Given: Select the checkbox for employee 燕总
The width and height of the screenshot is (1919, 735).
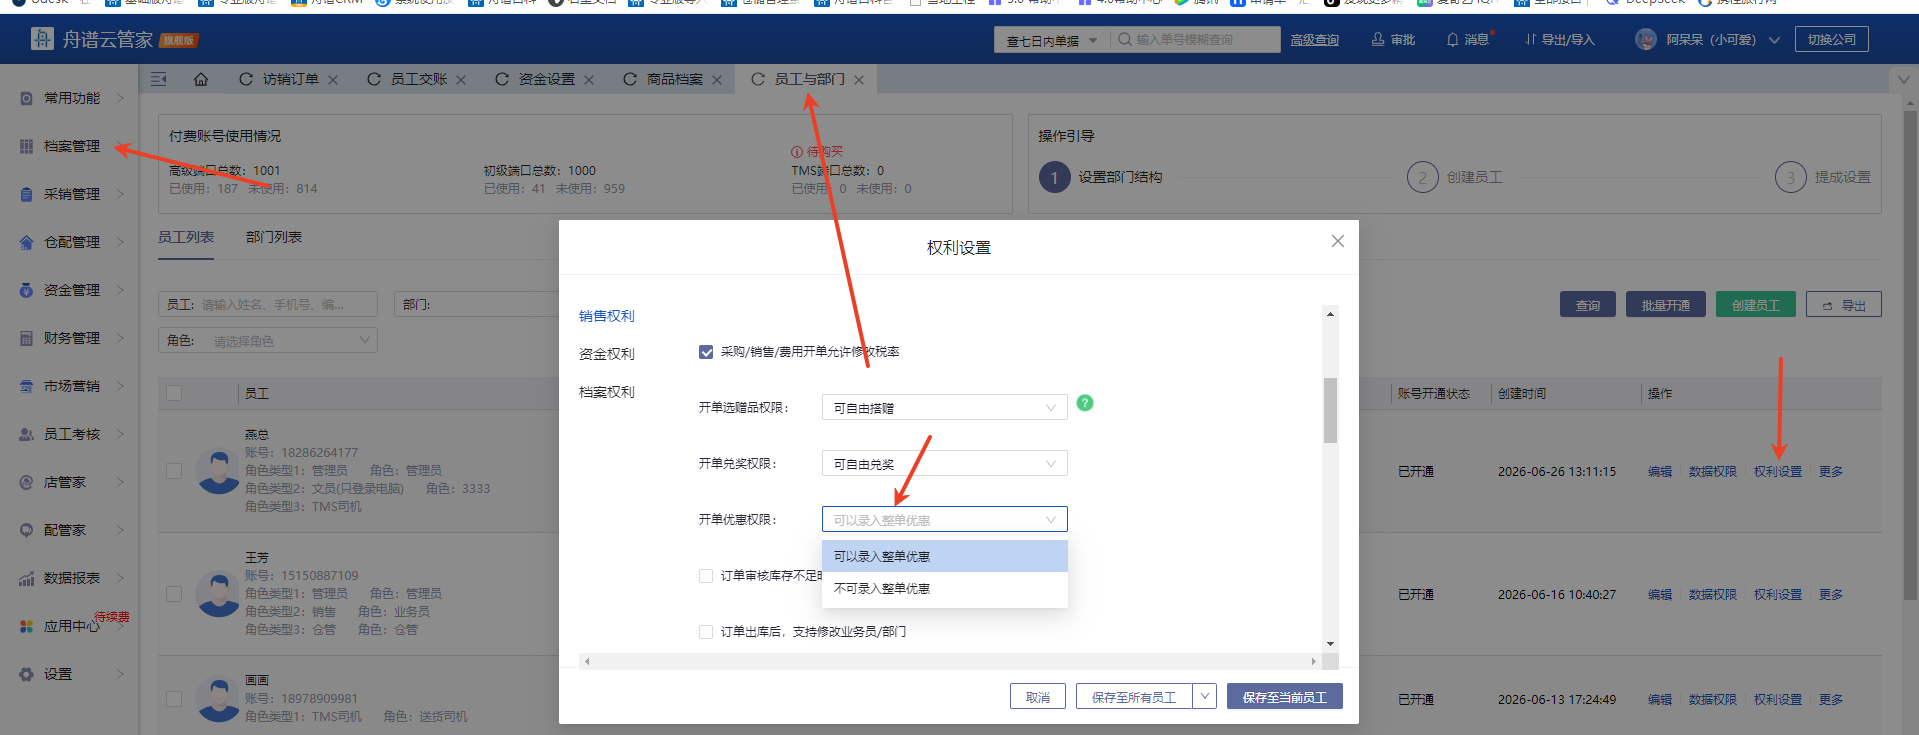Looking at the screenshot, I should [x=174, y=471].
